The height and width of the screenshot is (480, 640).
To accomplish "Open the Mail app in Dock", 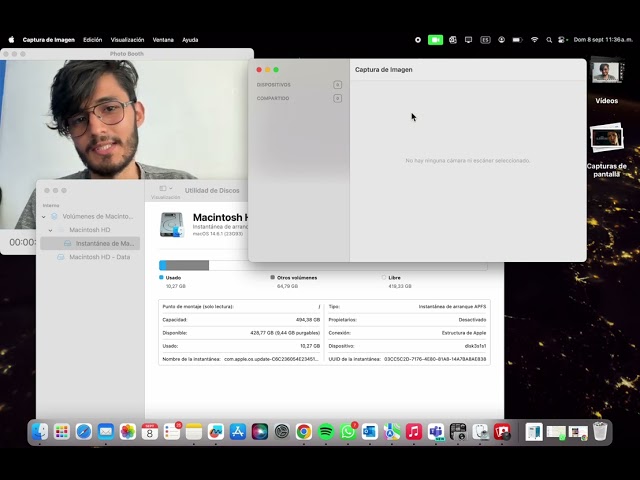I will [x=106, y=432].
